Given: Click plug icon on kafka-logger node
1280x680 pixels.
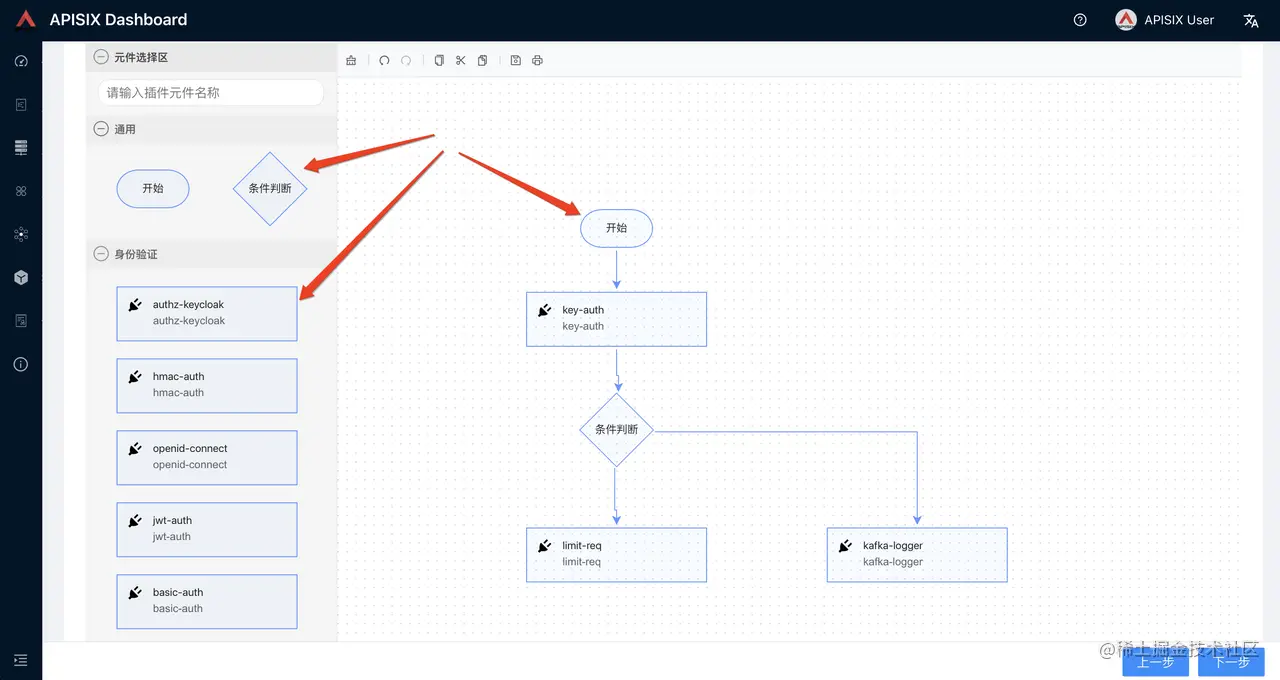Looking at the screenshot, I should click(x=845, y=546).
